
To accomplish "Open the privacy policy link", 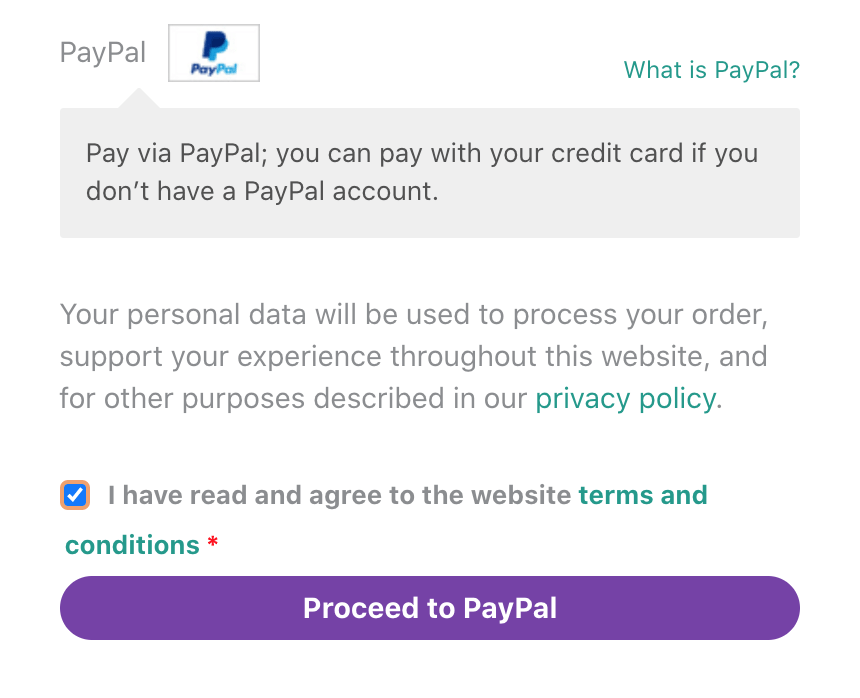I will [x=626, y=399].
